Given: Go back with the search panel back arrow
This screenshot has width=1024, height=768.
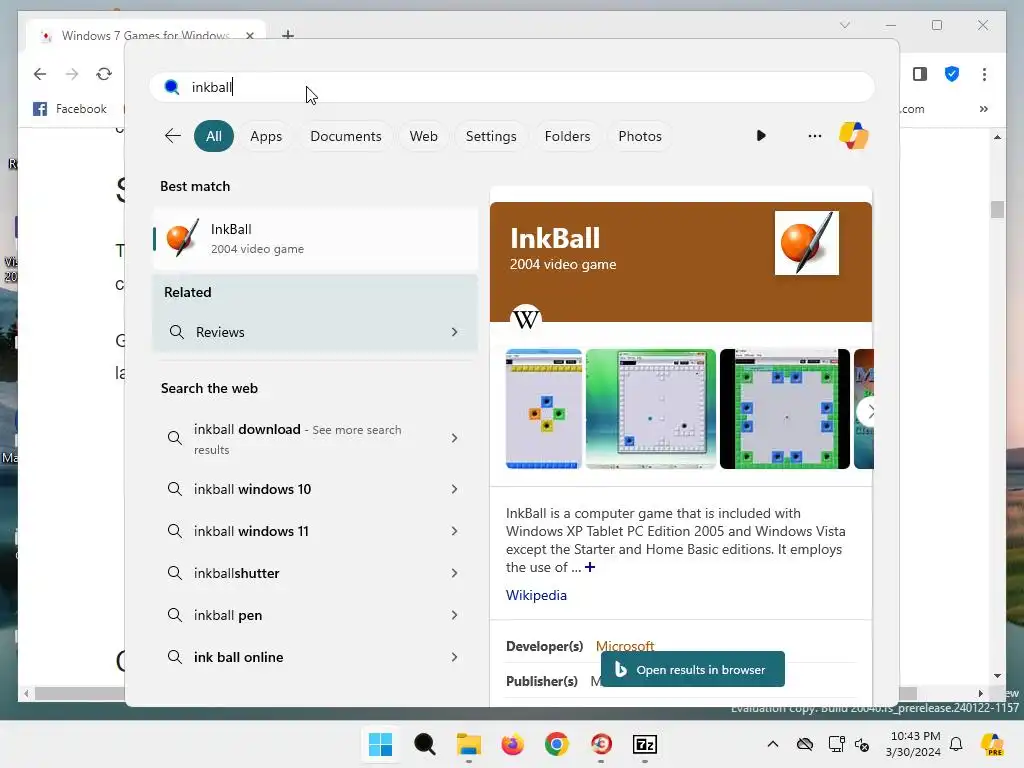Looking at the screenshot, I should coord(172,136).
